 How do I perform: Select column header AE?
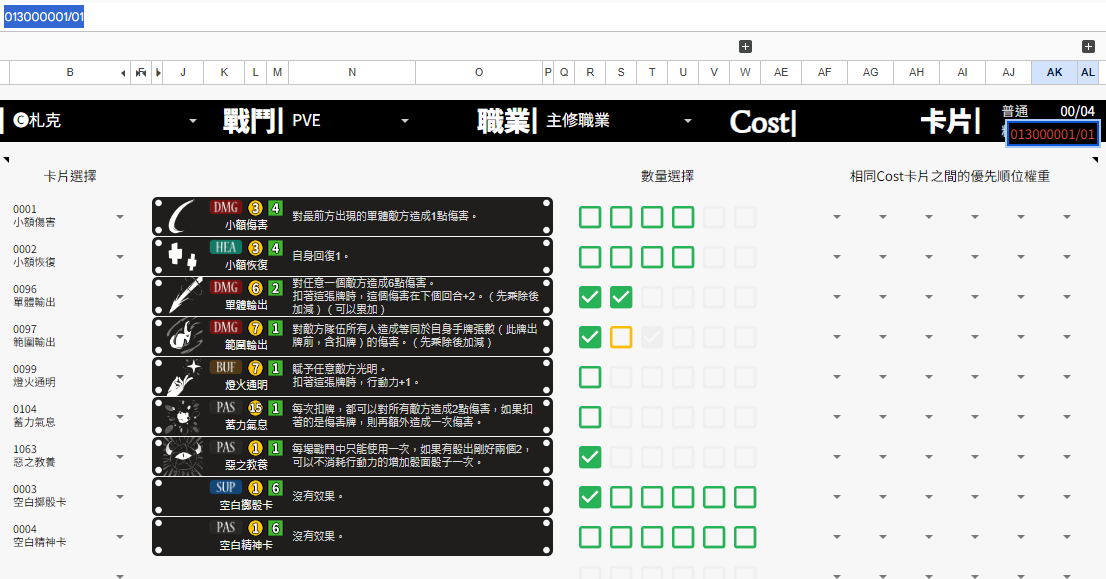coord(781,73)
